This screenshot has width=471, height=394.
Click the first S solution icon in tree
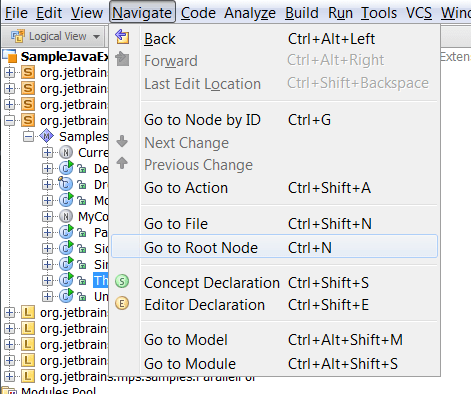28,72
